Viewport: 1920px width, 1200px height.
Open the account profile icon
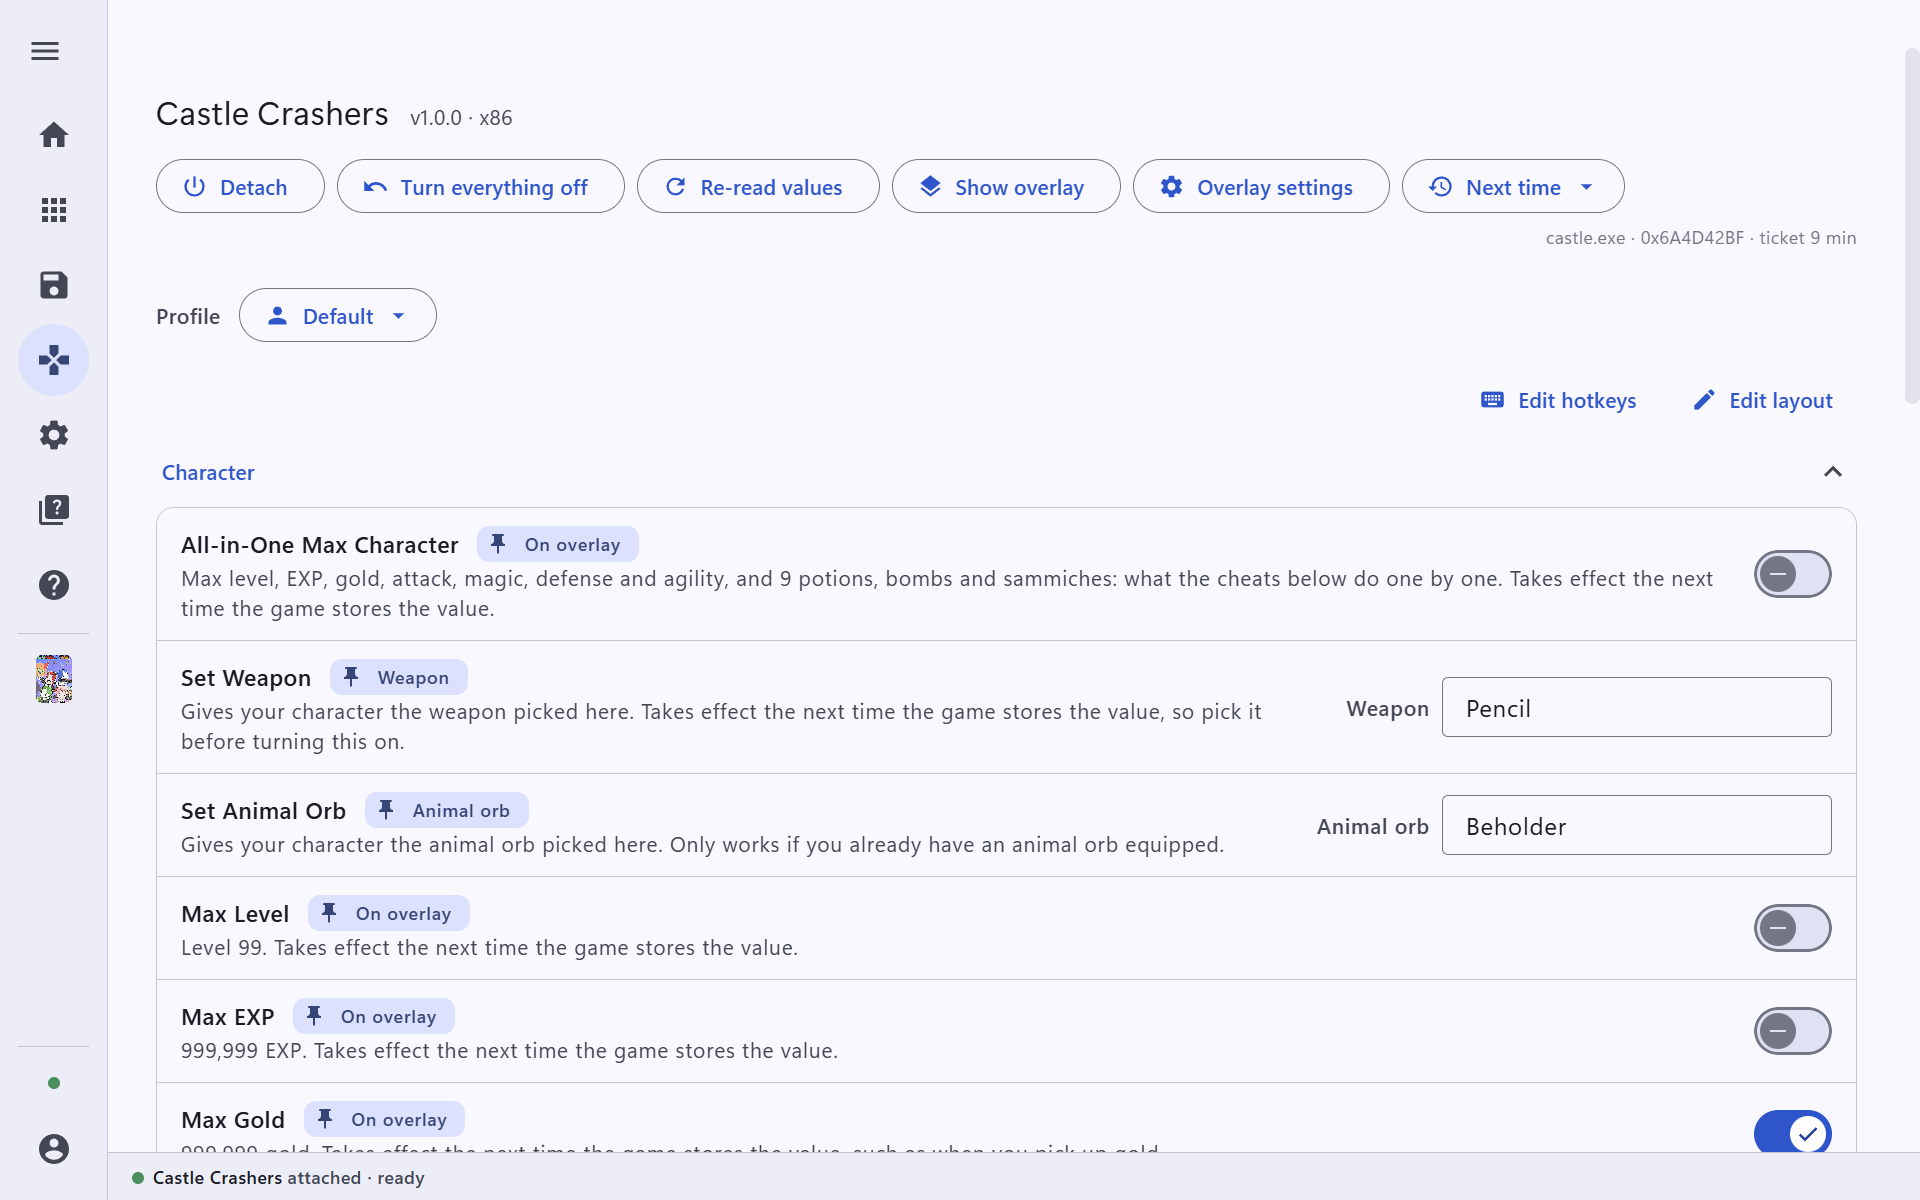(x=54, y=1149)
